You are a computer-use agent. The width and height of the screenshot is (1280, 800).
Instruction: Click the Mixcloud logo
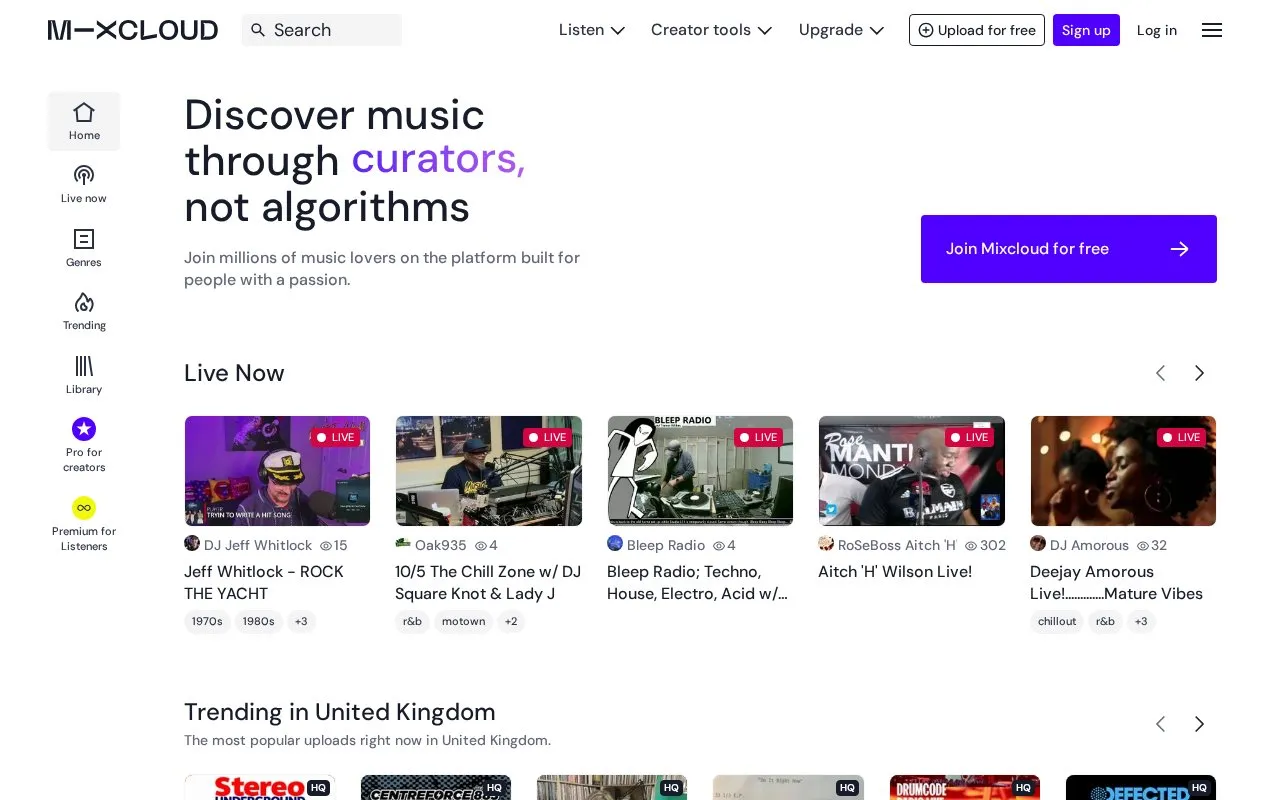tap(133, 30)
